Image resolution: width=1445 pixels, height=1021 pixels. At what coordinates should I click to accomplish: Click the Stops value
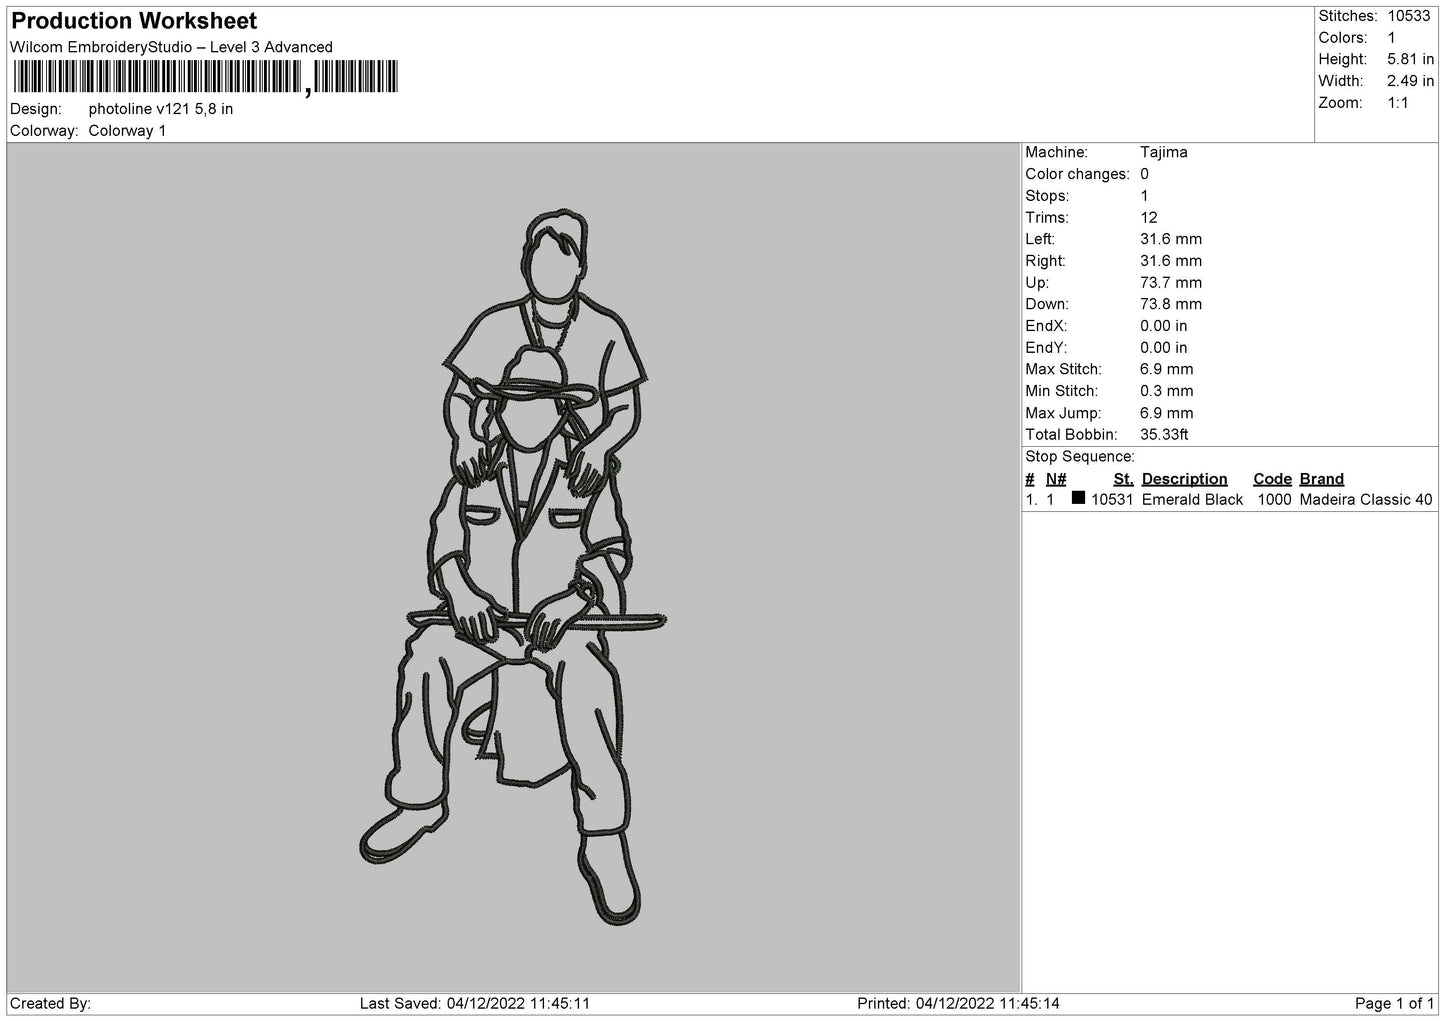coord(1144,196)
